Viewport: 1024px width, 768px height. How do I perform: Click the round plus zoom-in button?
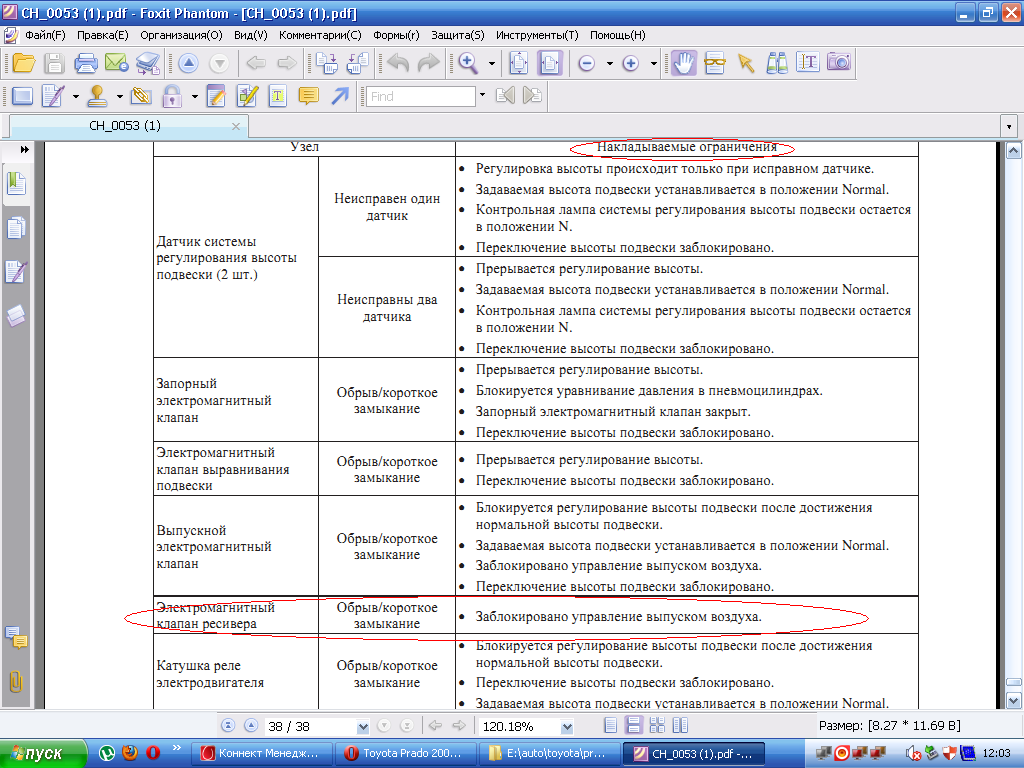[630, 63]
